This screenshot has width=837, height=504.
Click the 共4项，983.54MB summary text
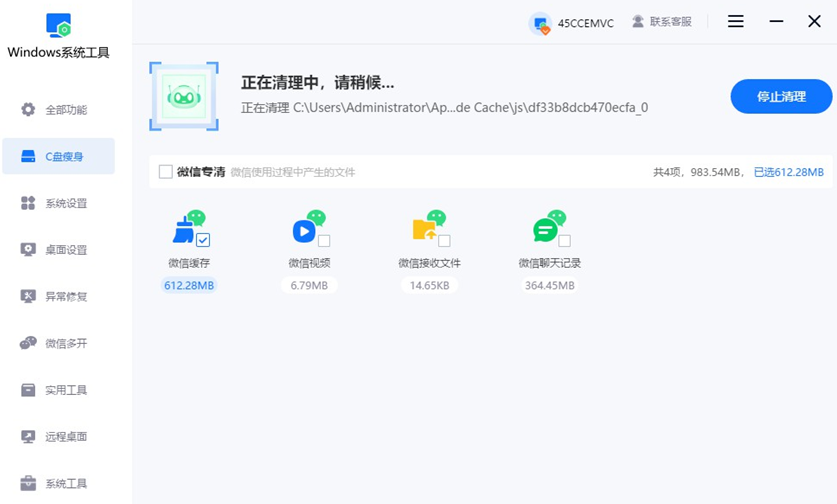697,172
